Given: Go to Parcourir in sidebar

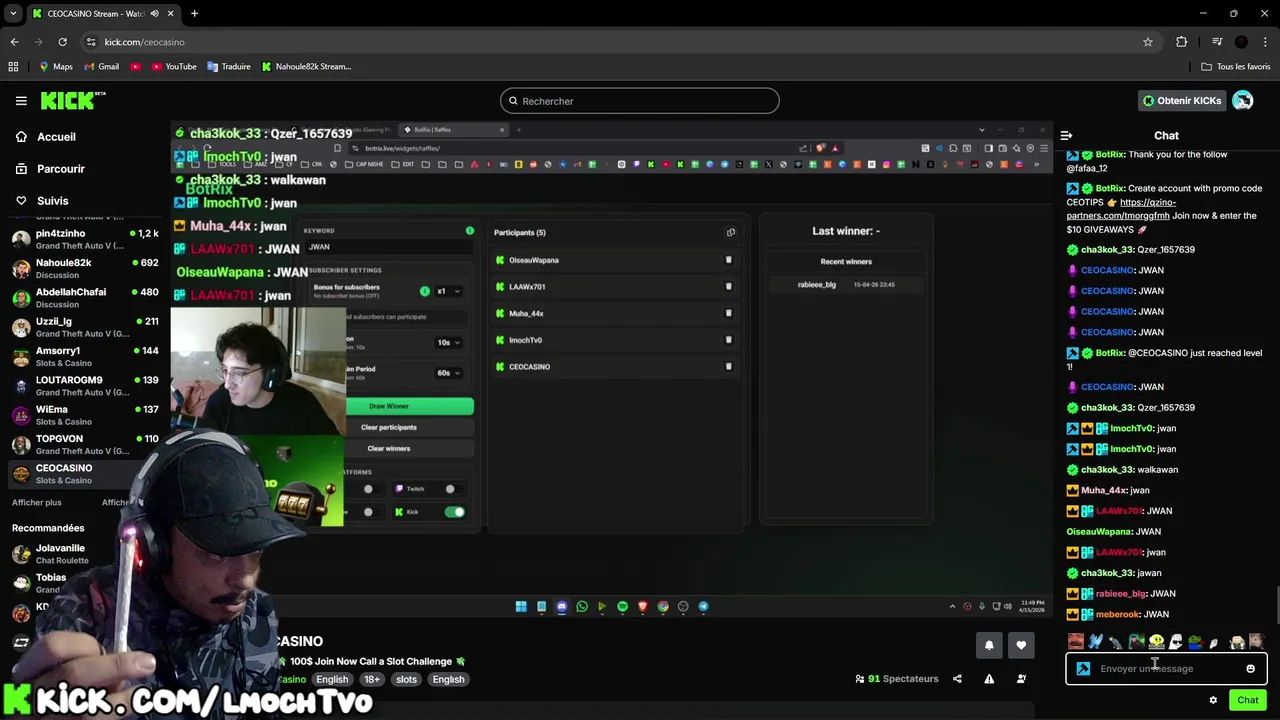Looking at the screenshot, I should coord(60,169).
